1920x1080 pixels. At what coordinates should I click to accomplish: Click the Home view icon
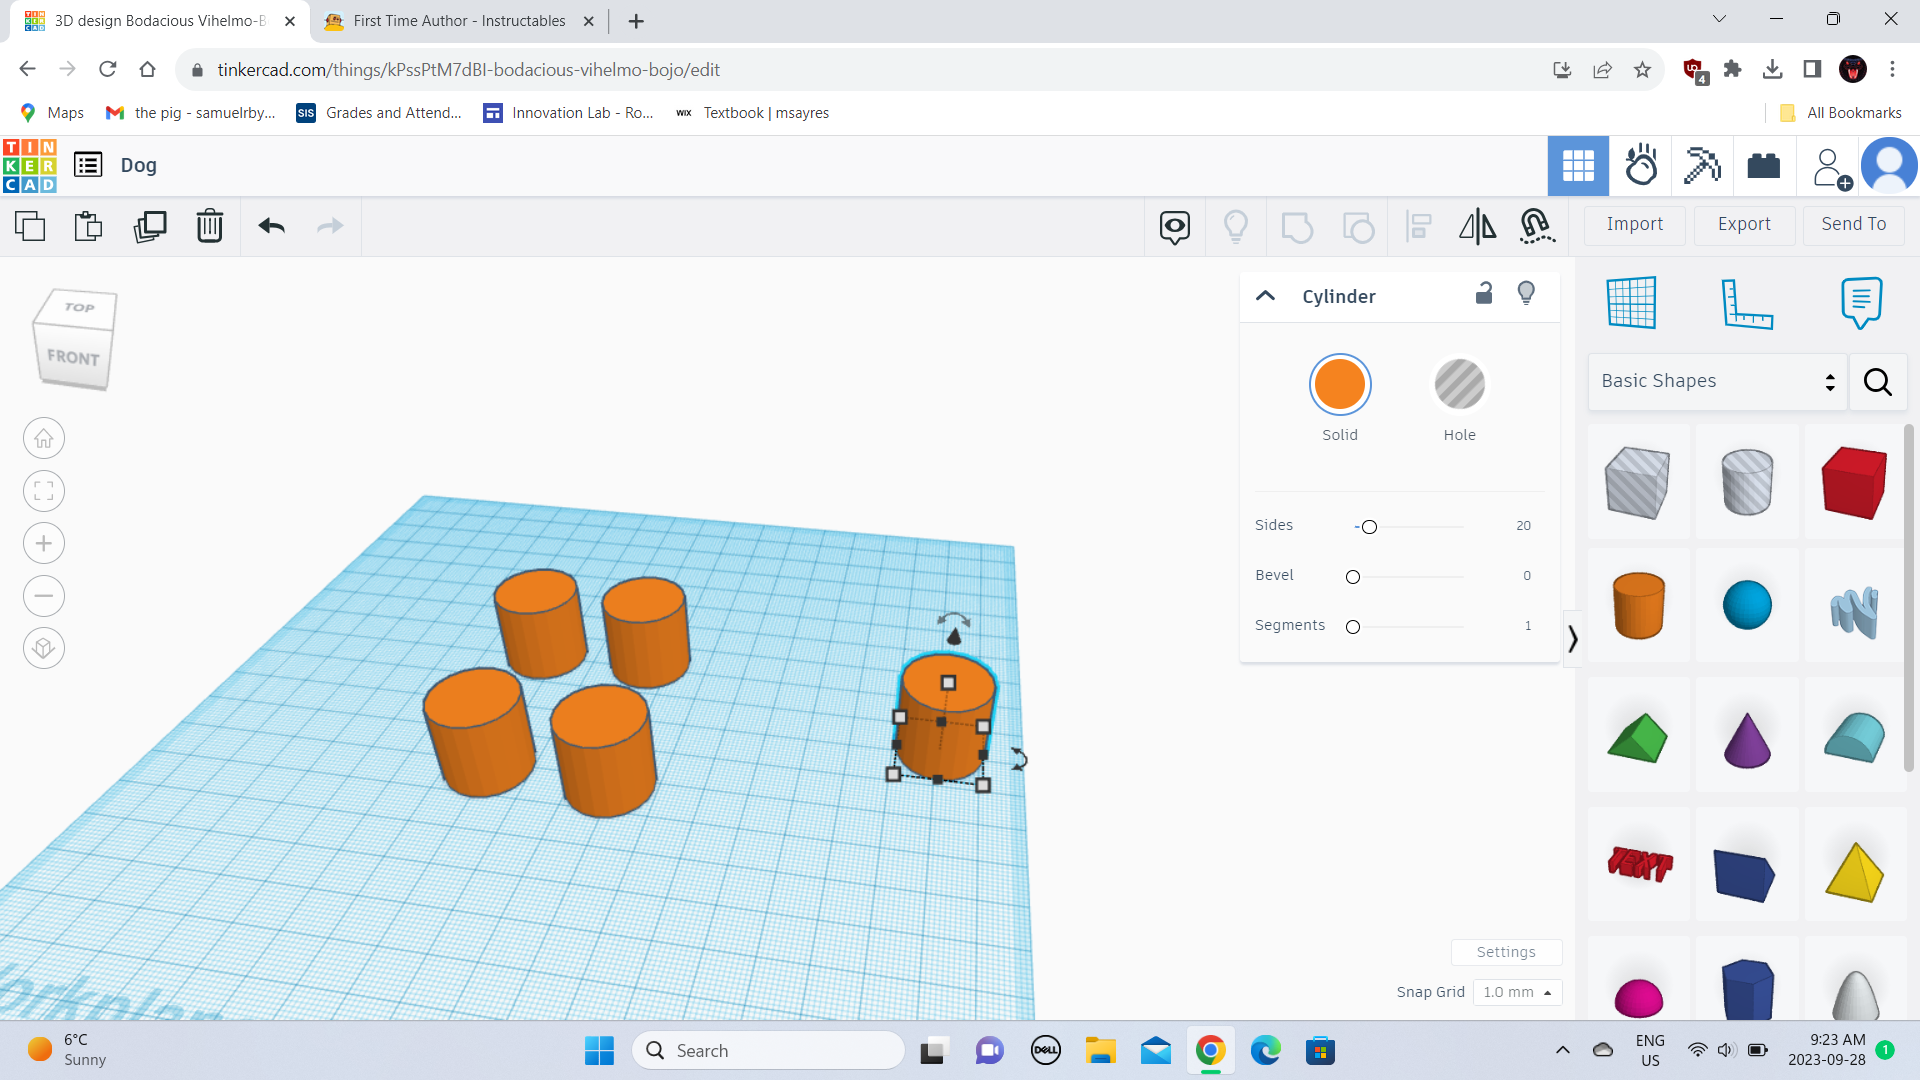44,439
